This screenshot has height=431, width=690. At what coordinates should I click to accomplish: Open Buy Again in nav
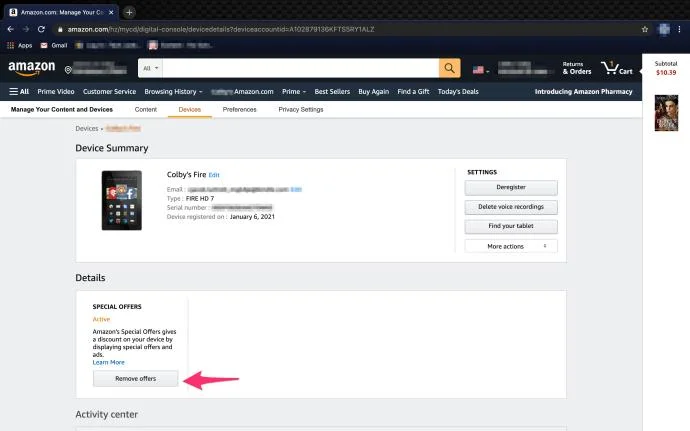[374, 92]
